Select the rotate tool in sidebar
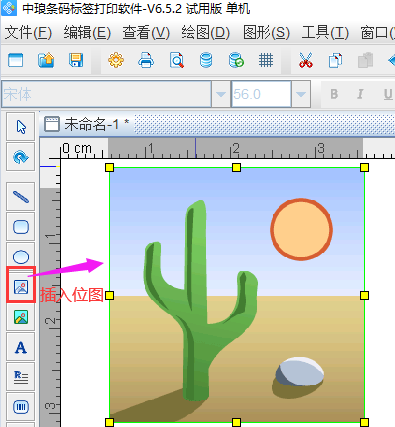The image size is (395, 427). tap(21, 157)
